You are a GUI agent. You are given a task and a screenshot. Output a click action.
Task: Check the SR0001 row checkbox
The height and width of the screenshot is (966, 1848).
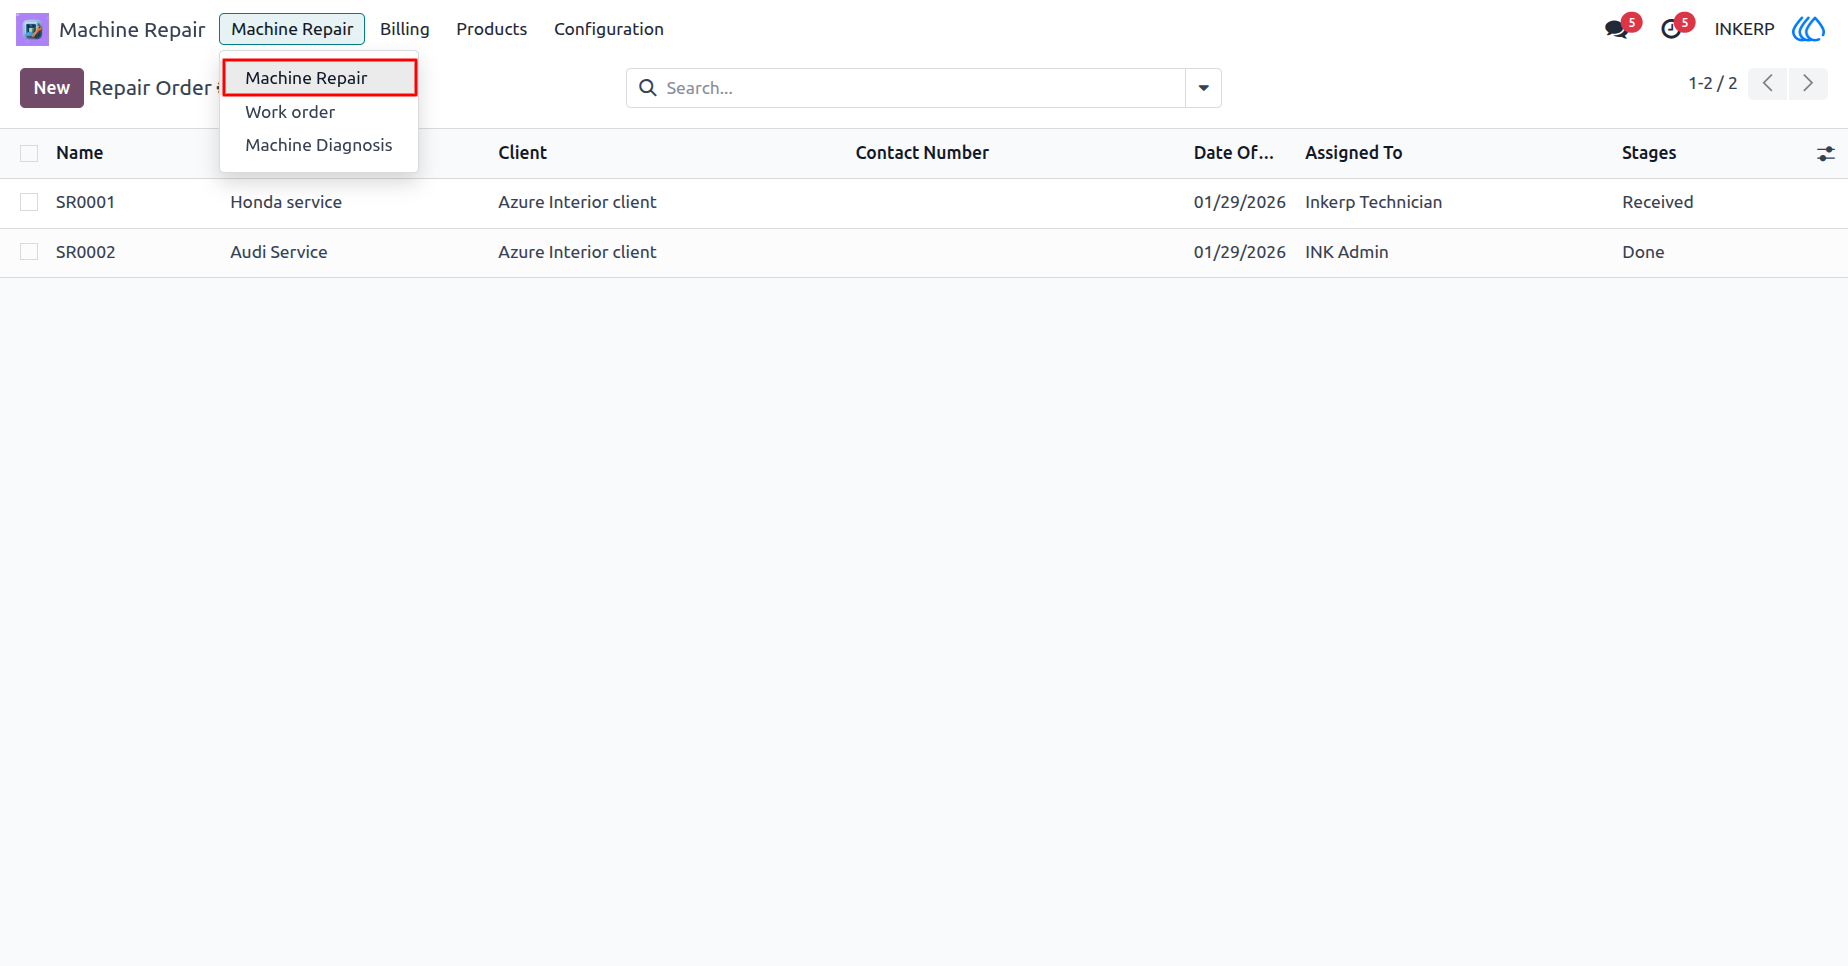coord(29,202)
